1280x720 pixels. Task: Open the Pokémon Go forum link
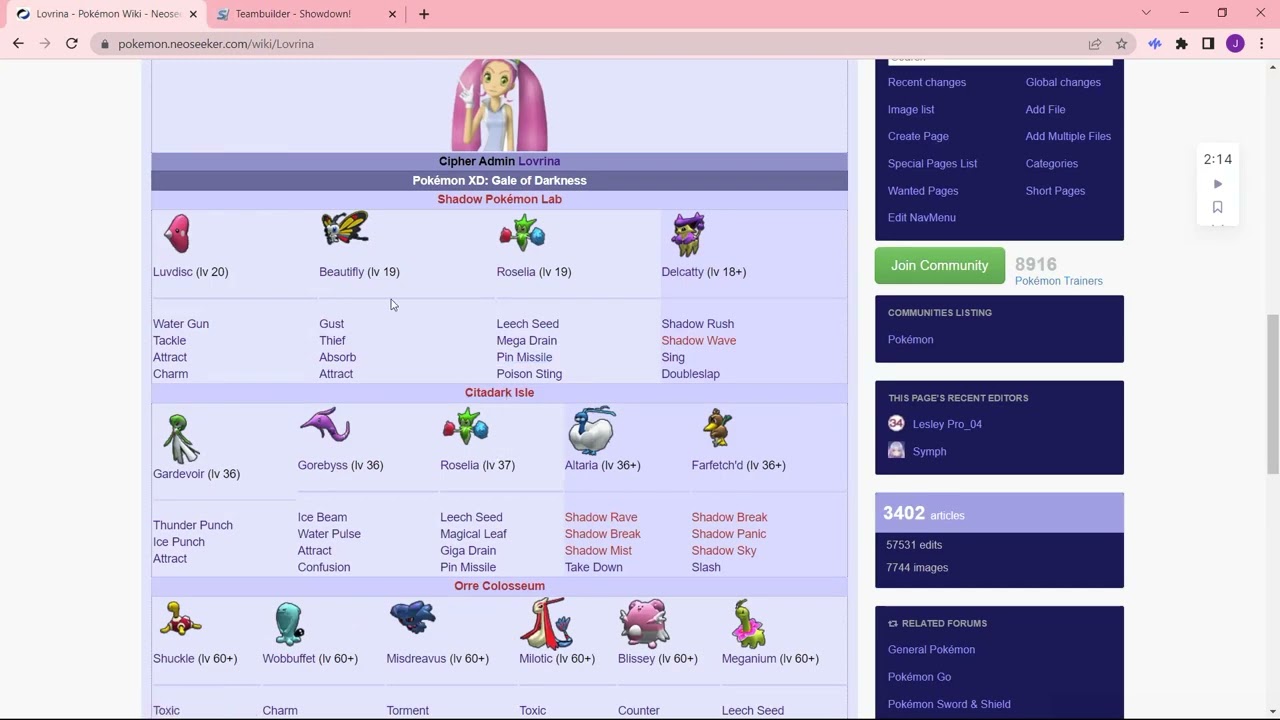tap(919, 677)
